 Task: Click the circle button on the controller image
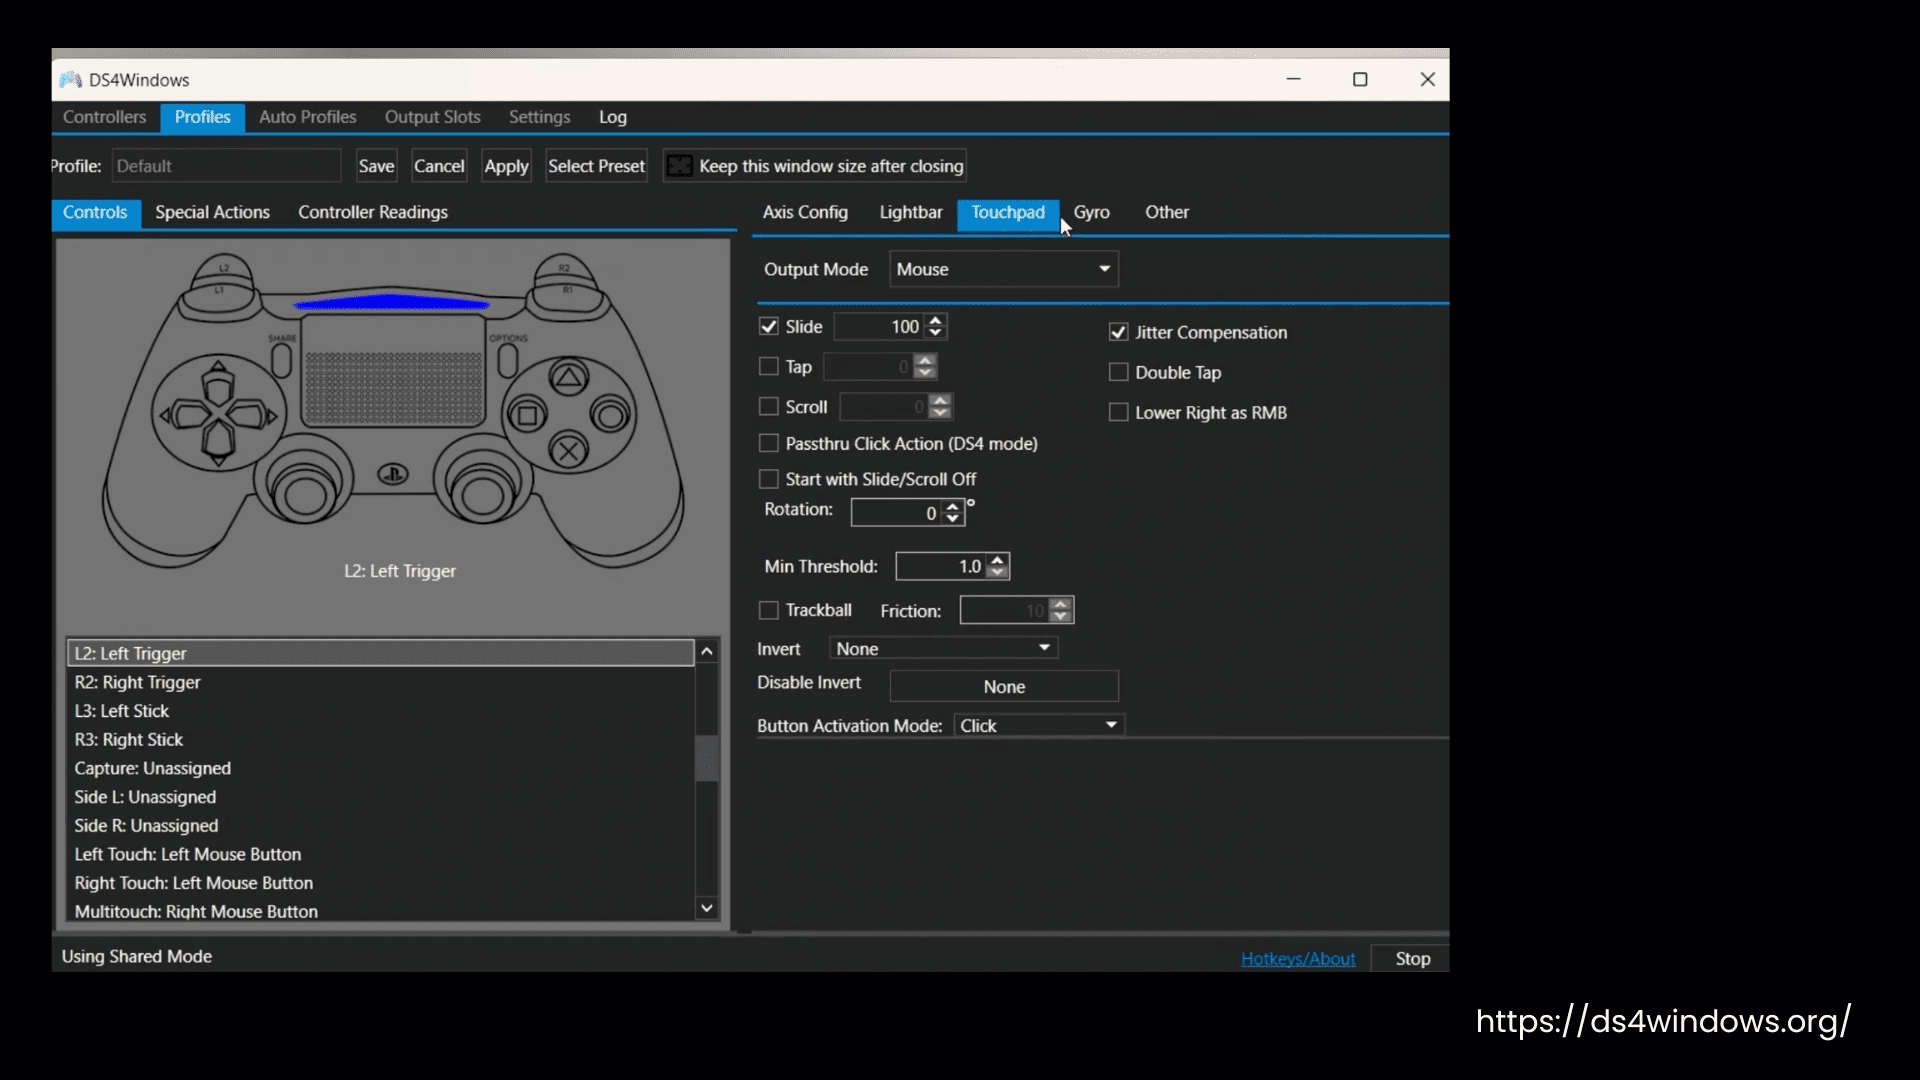pyautogui.click(x=610, y=414)
